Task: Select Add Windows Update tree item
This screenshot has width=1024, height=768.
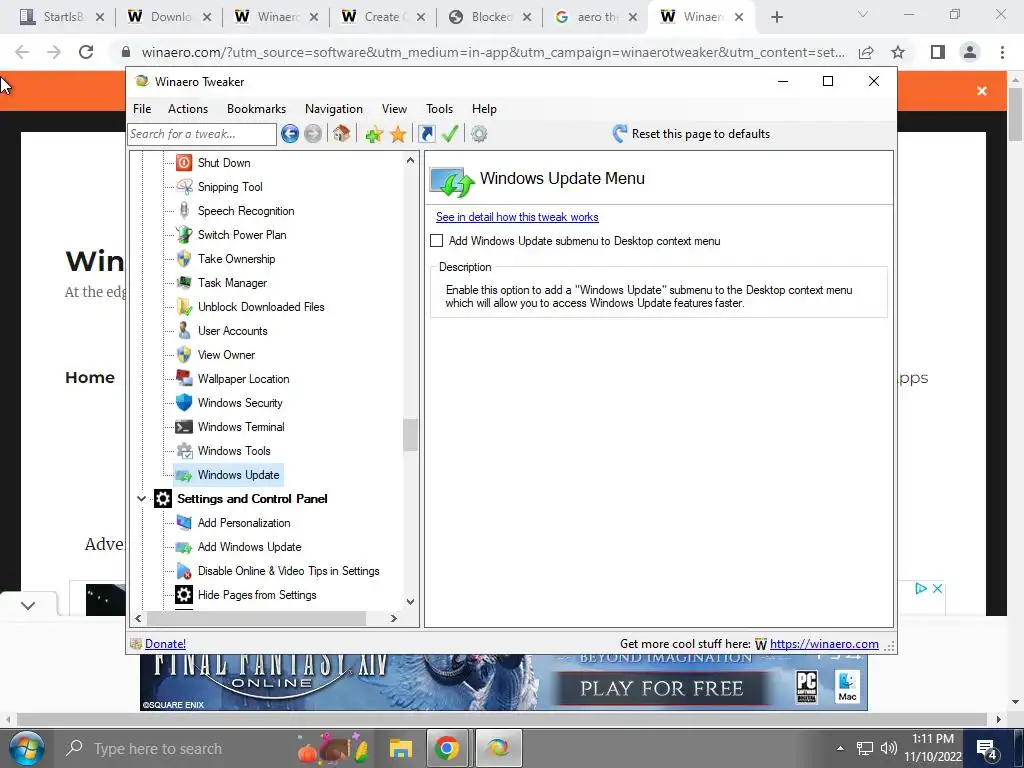Action: [249, 547]
